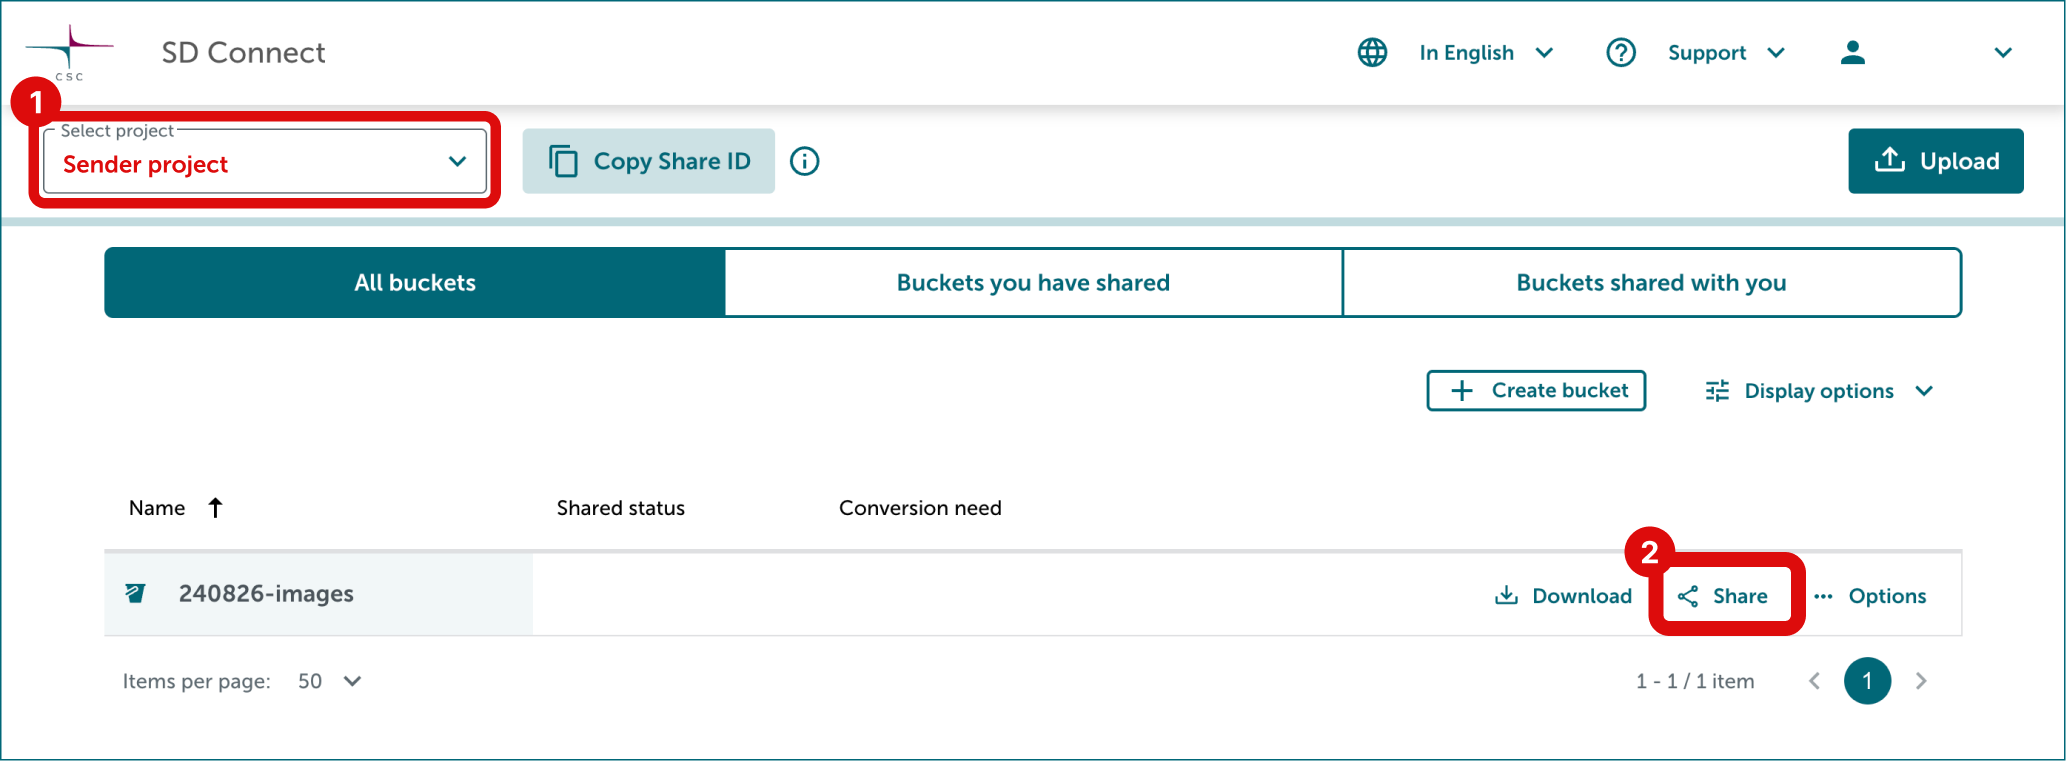This screenshot has width=2066, height=761.
Task: Click the CSC logo in the header
Action: (x=69, y=52)
